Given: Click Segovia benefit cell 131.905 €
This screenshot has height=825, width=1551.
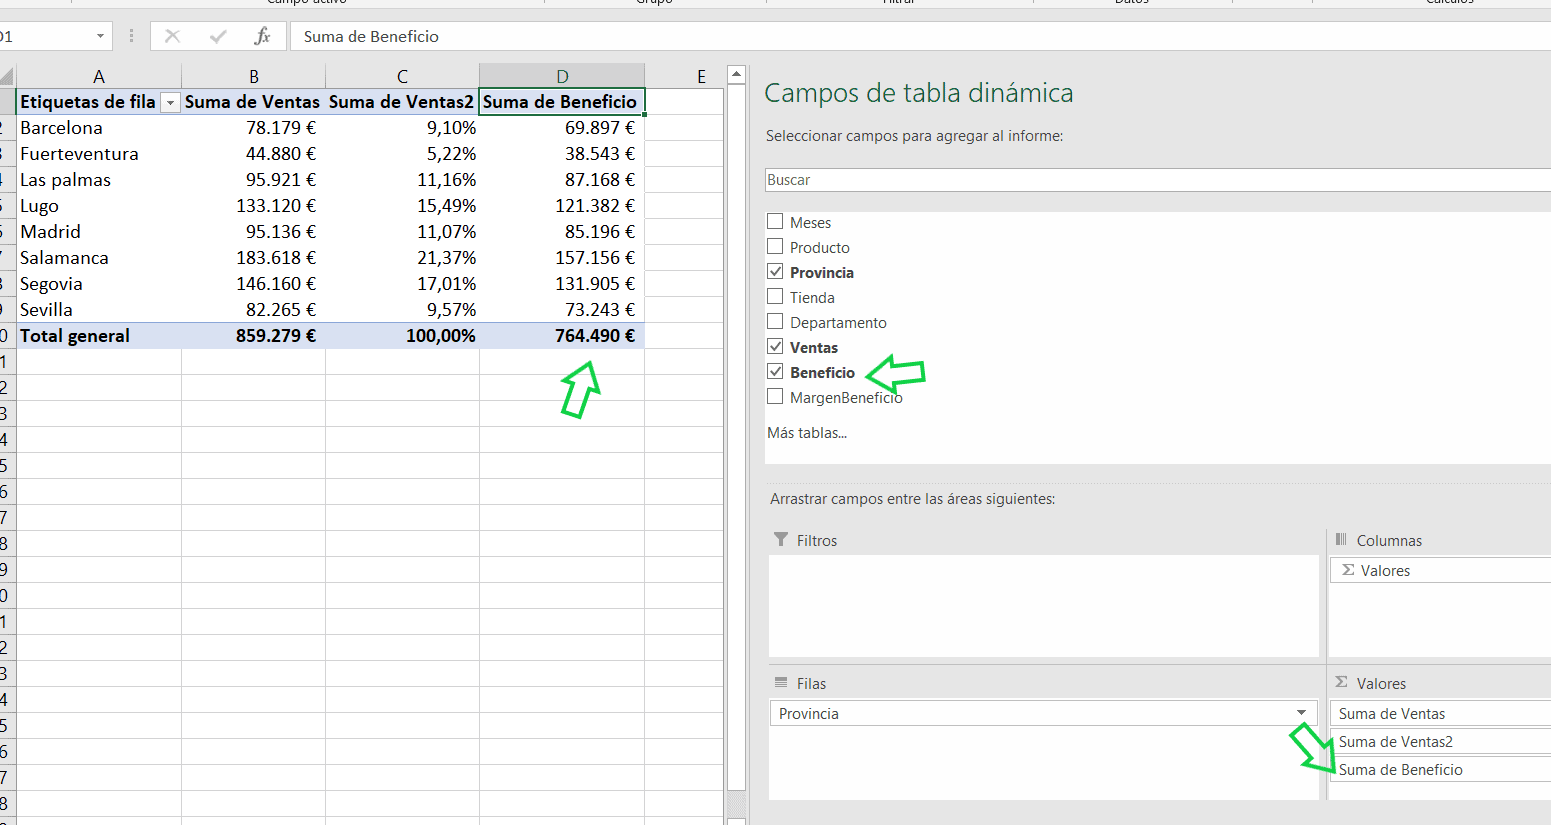Looking at the screenshot, I should (x=562, y=284).
